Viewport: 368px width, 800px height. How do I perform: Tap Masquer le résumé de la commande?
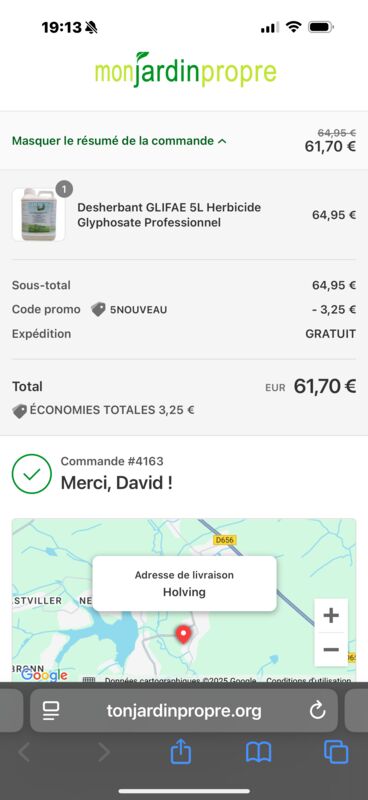(113, 141)
